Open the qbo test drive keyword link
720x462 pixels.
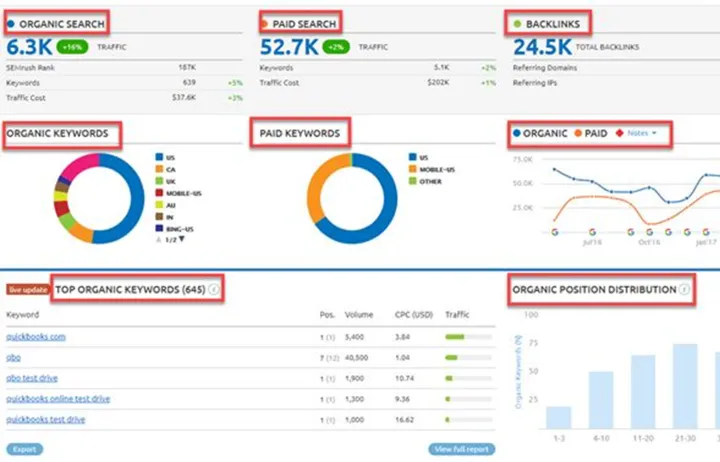pyautogui.click(x=32, y=378)
